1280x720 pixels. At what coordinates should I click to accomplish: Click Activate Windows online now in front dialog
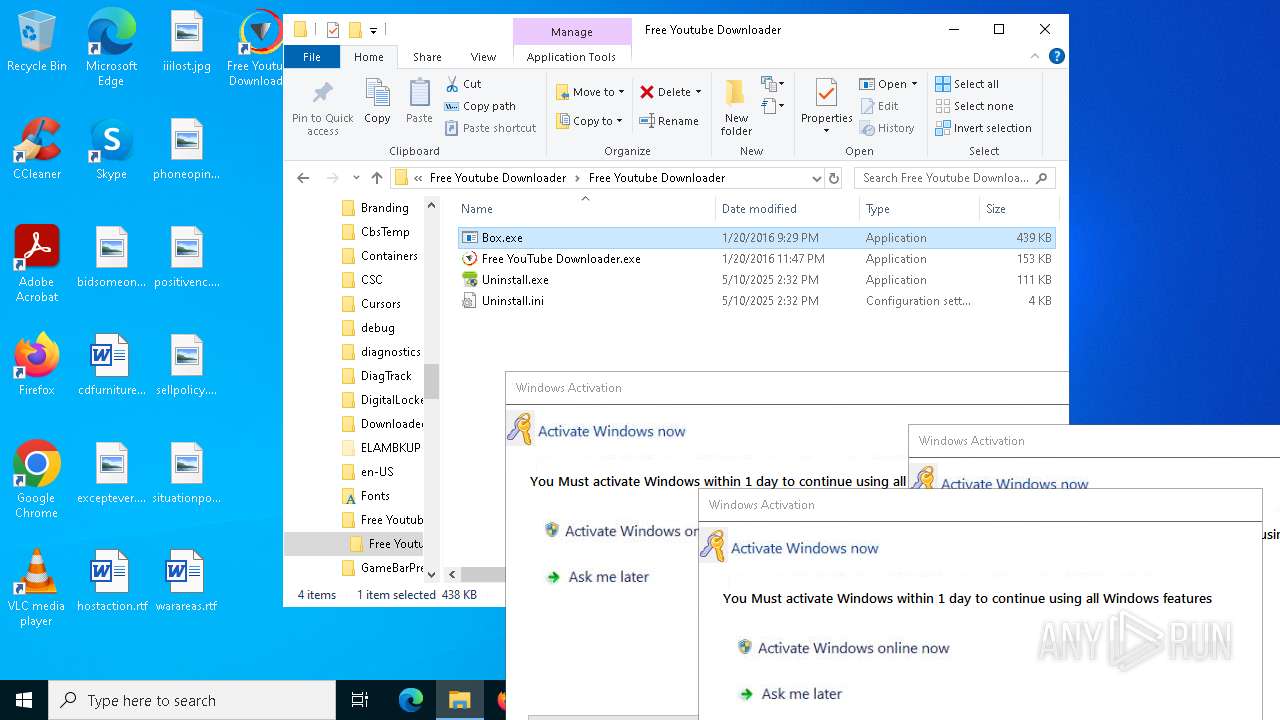point(843,648)
